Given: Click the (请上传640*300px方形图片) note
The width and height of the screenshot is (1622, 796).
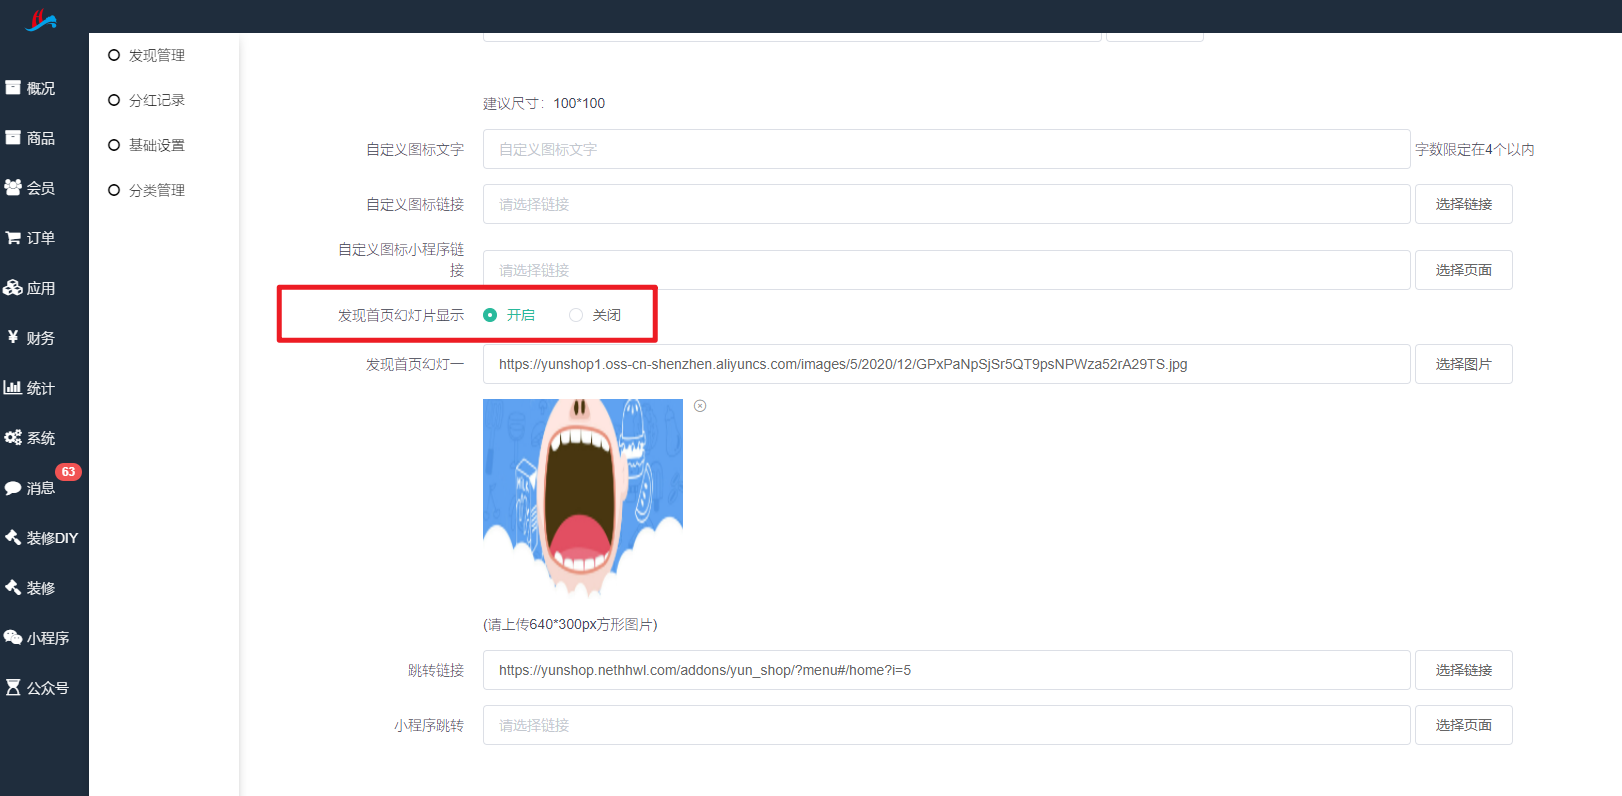Looking at the screenshot, I should [570, 624].
